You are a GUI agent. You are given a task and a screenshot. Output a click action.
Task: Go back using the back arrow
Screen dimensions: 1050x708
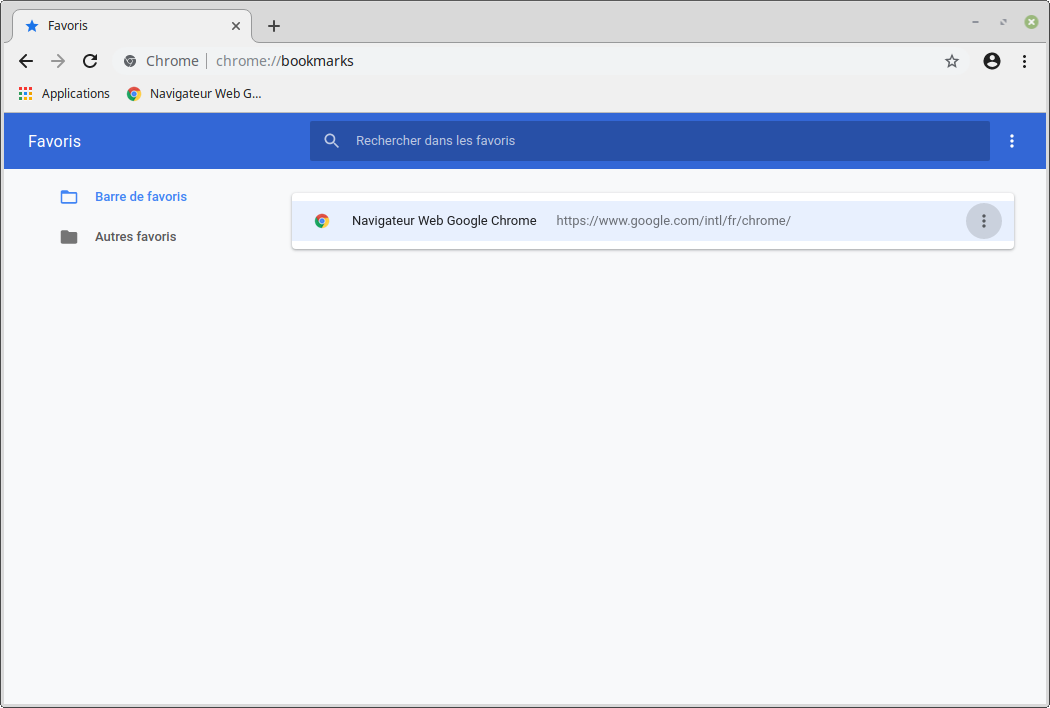pyautogui.click(x=26, y=61)
